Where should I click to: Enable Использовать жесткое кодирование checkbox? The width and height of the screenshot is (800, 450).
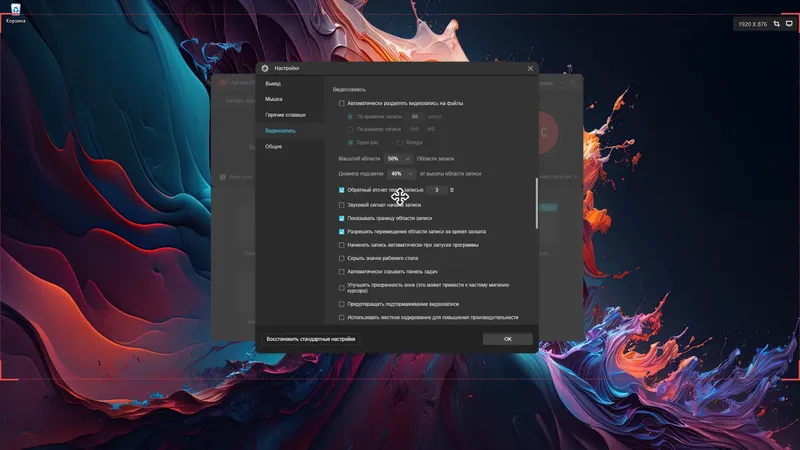pyautogui.click(x=342, y=318)
